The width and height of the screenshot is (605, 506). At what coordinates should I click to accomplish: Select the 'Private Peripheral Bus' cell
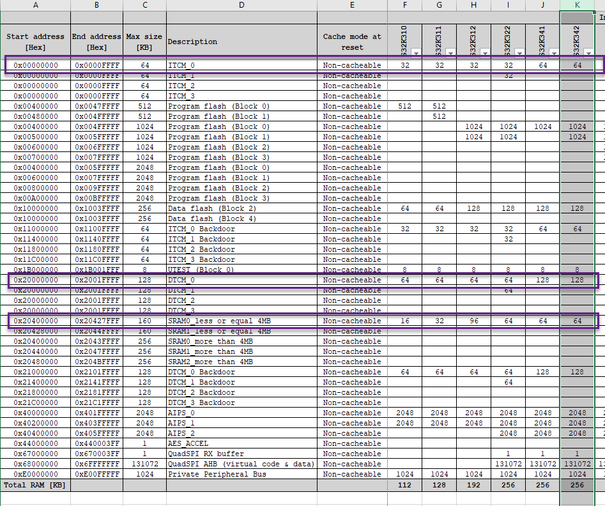(x=242, y=474)
